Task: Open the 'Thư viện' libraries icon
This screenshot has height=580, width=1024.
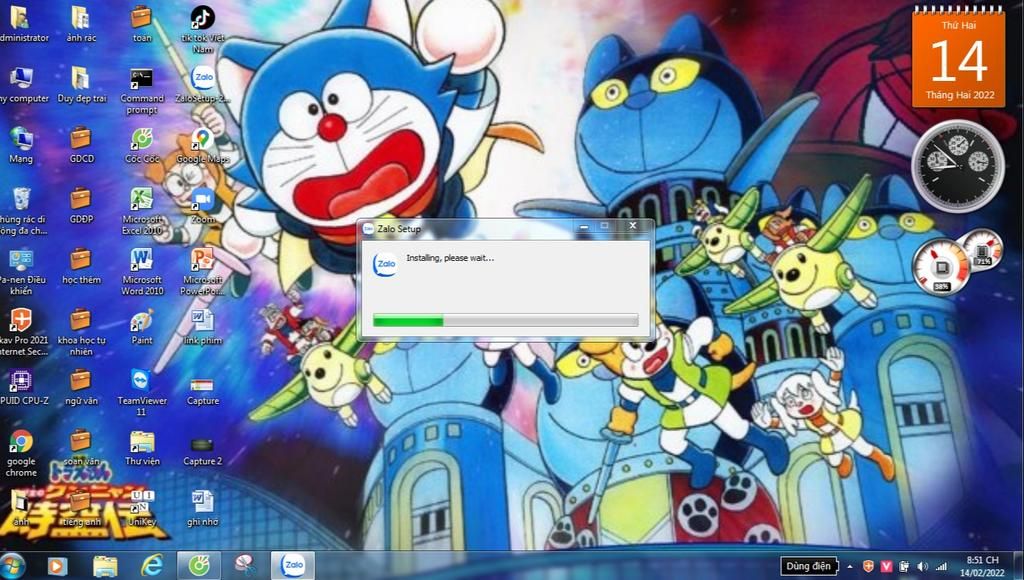Action: pyautogui.click(x=142, y=447)
